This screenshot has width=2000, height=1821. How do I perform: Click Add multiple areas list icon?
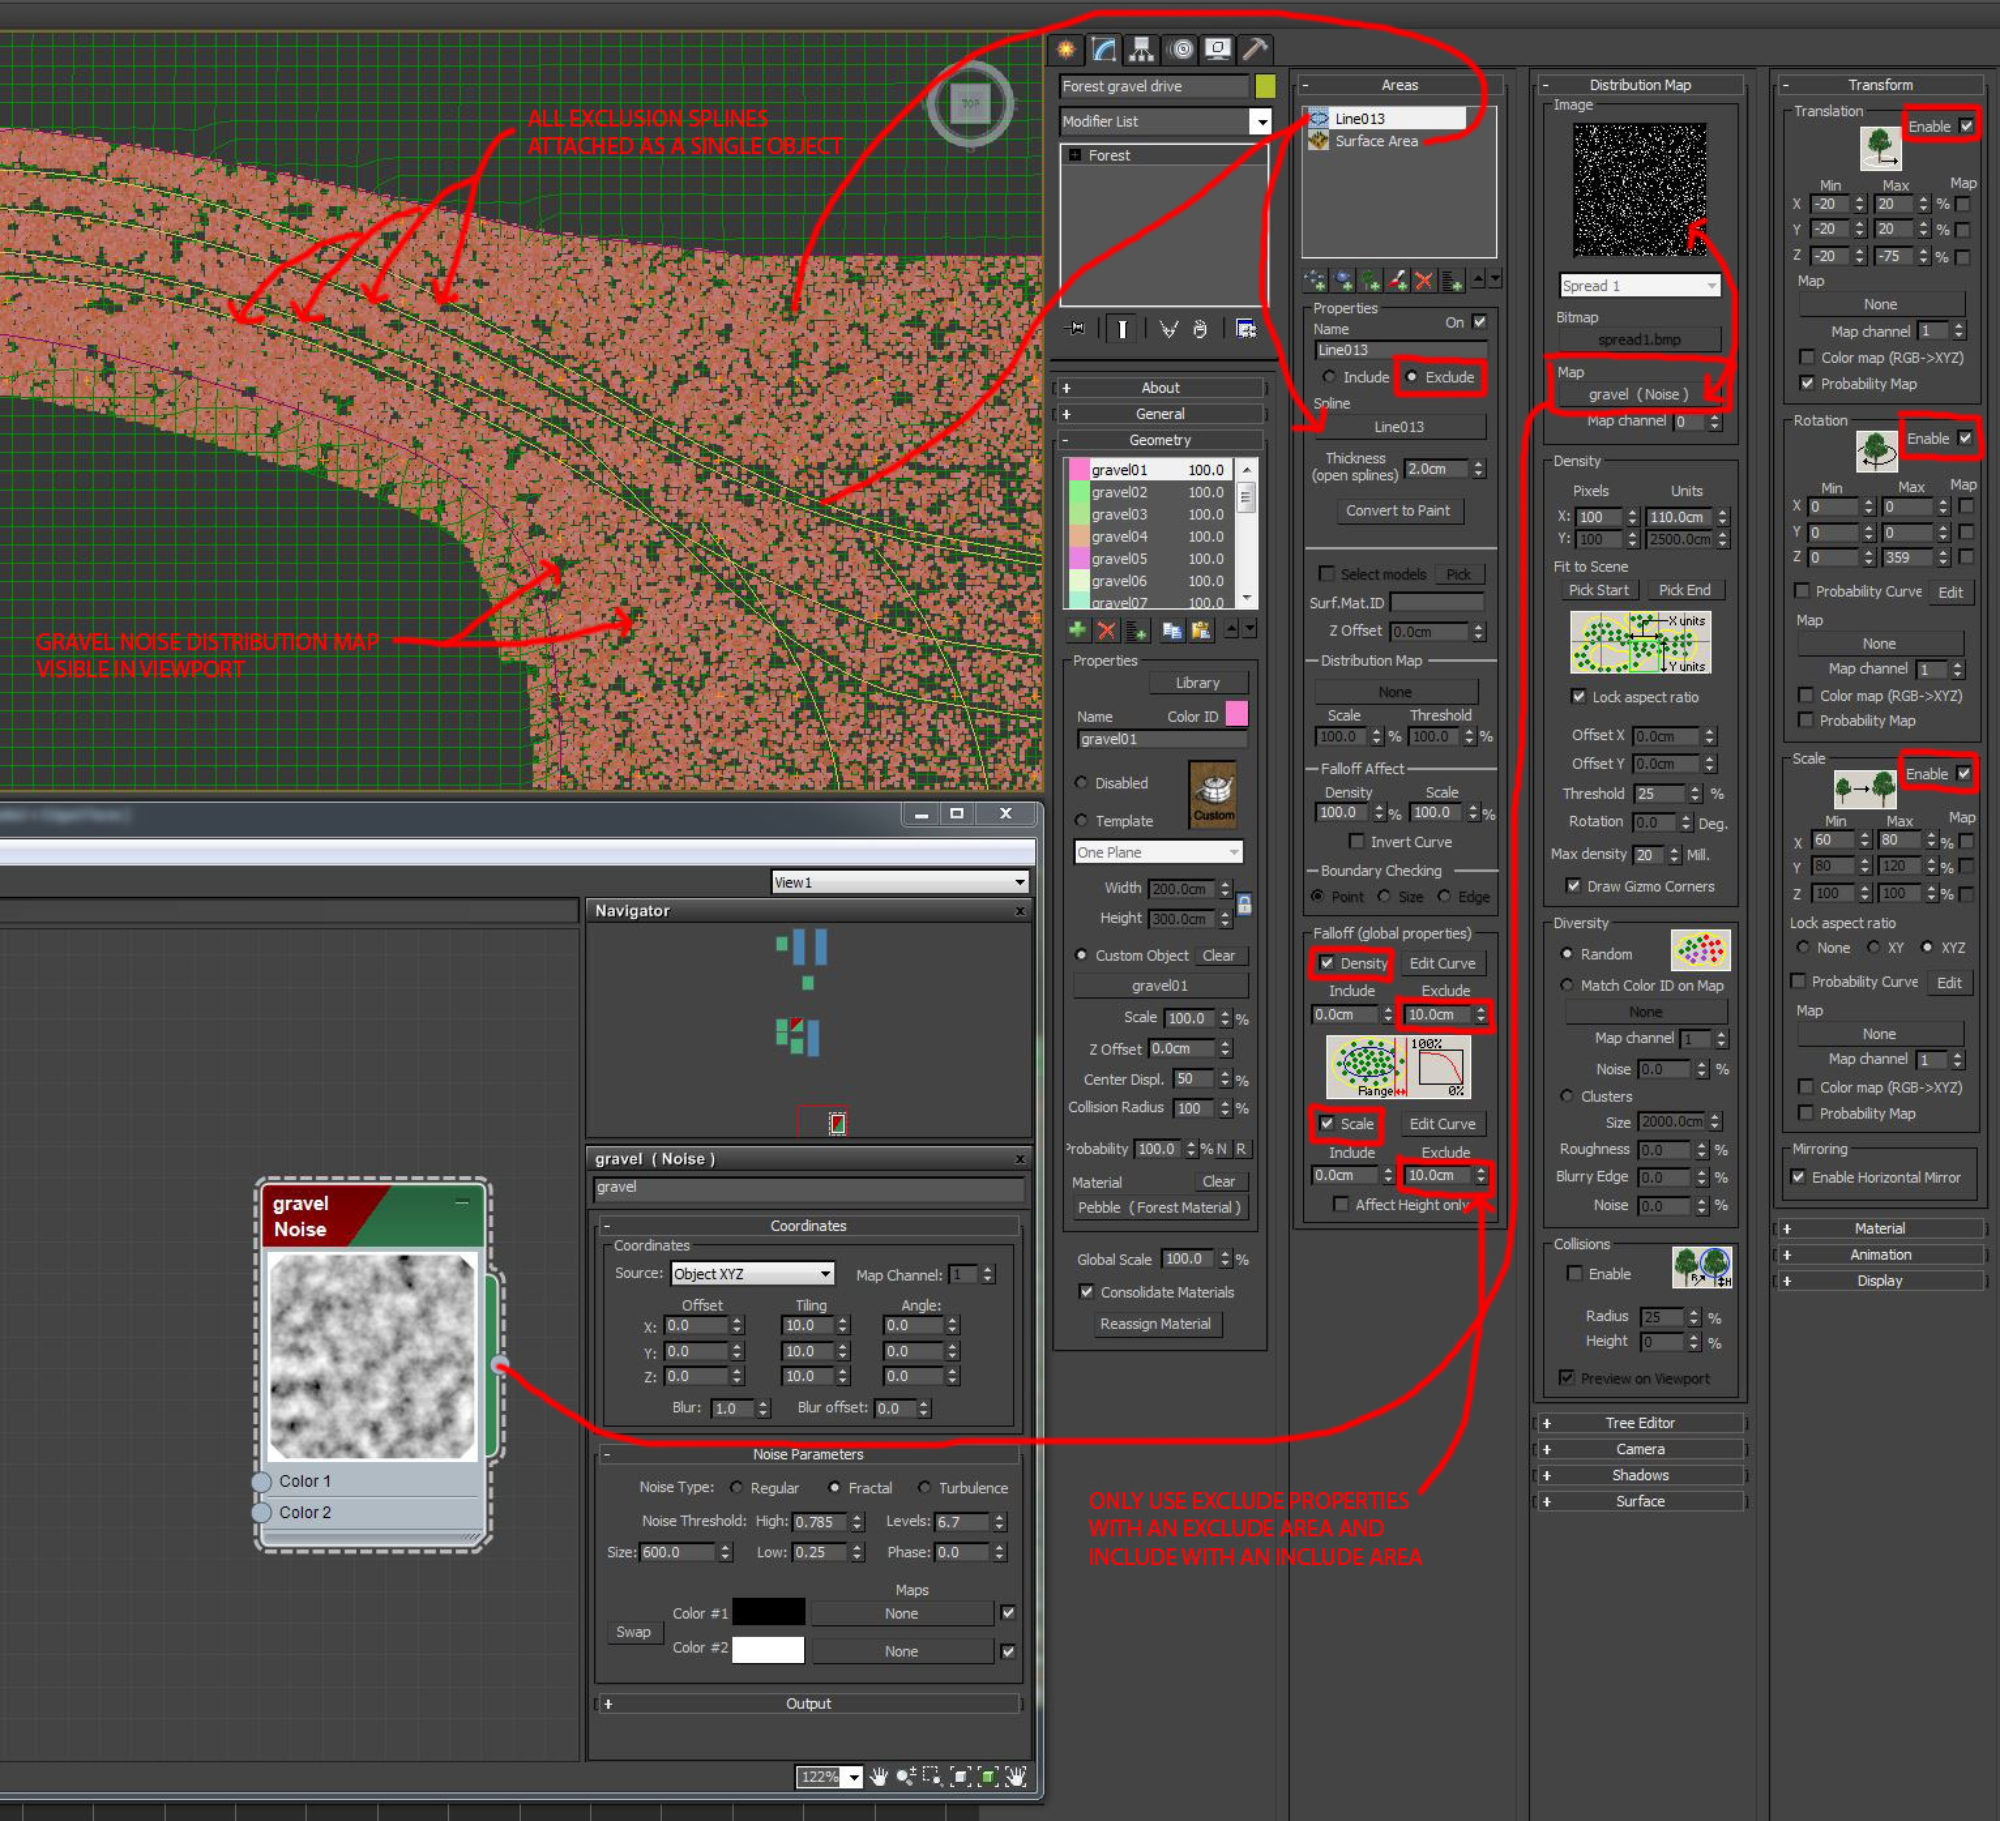click(1452, 280)
